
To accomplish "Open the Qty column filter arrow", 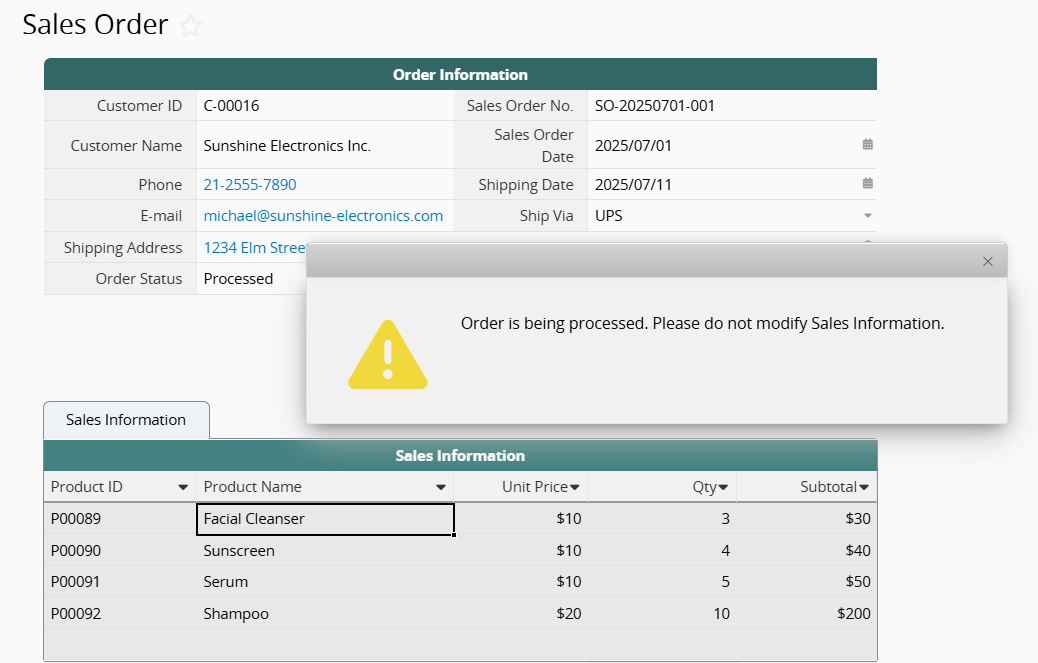I will click(x=723, y=487).
